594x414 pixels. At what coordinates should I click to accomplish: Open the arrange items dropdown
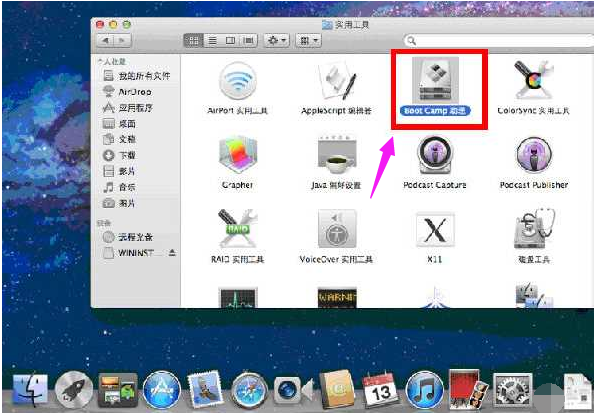click(309, 41)
